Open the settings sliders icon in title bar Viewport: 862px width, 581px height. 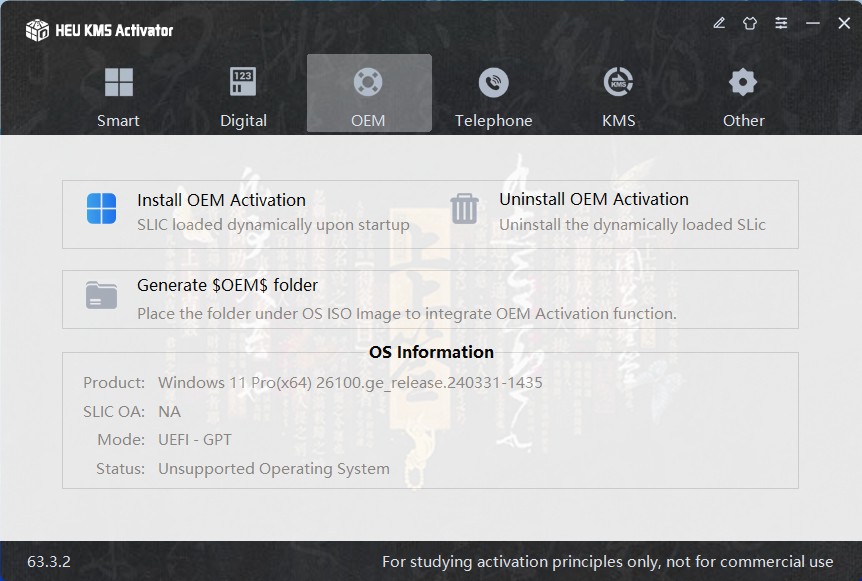pyautogui.click(x=781, y=23)
